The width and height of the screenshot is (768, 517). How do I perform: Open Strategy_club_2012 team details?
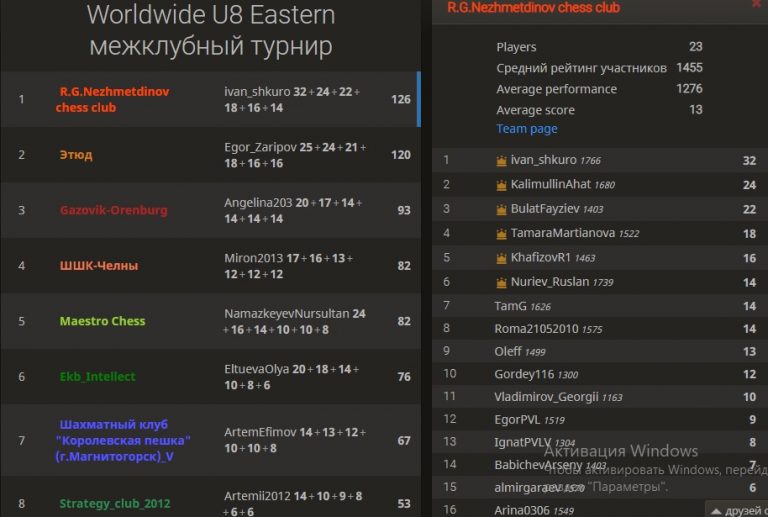pyautogui.click(x=116, y=503)
